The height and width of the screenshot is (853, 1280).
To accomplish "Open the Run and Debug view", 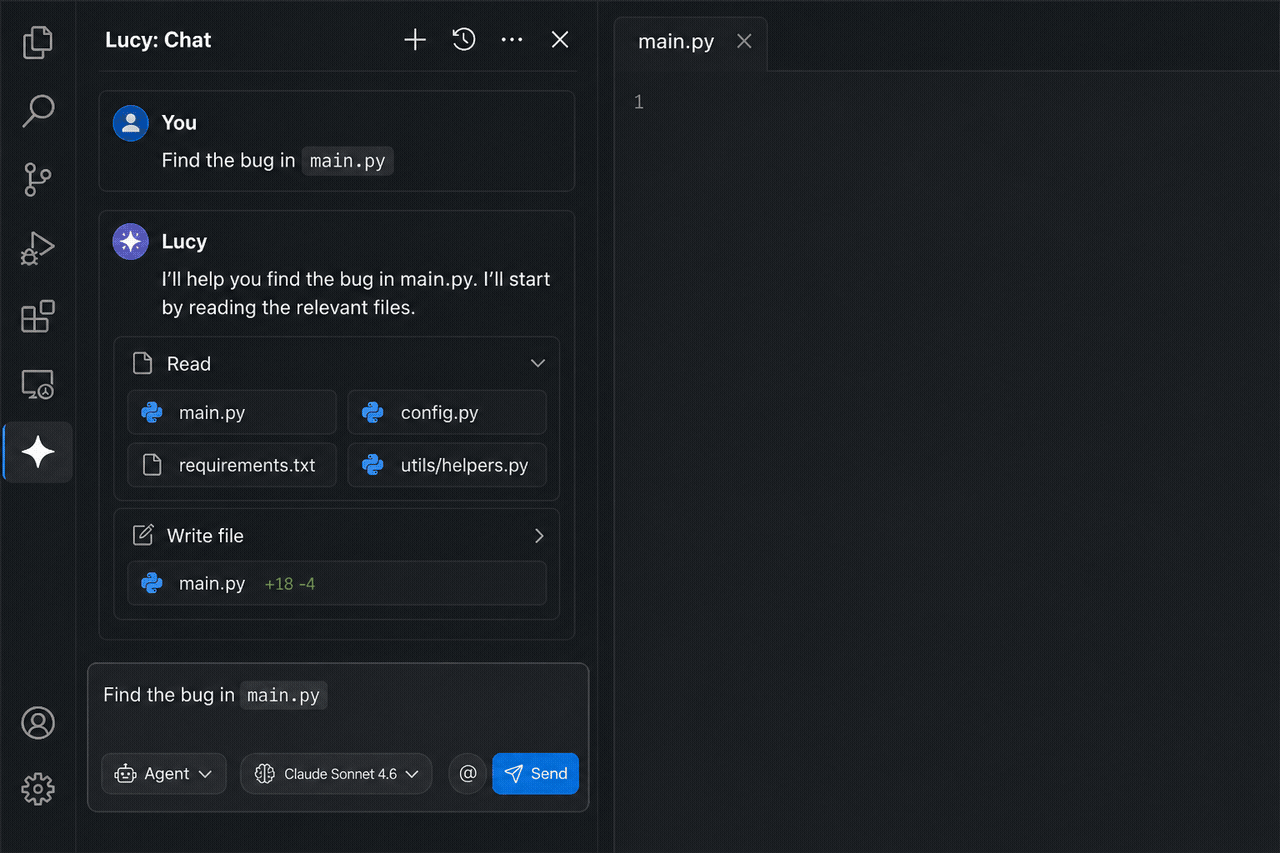I will click(38, 248).
